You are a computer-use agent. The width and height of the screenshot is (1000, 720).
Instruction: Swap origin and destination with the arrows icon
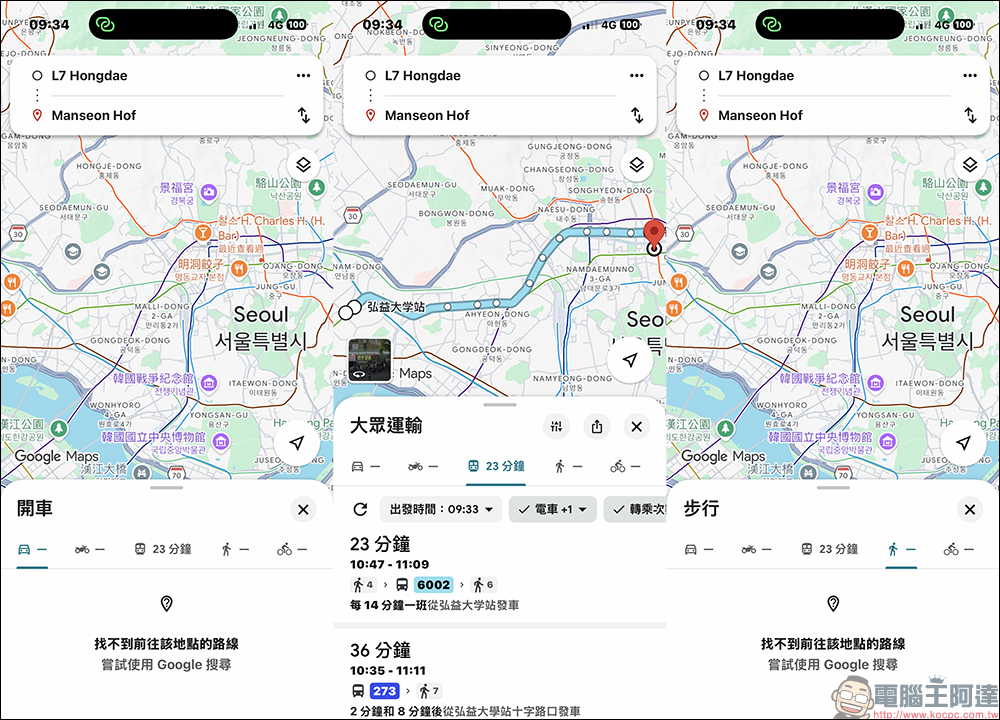[637, 115]
